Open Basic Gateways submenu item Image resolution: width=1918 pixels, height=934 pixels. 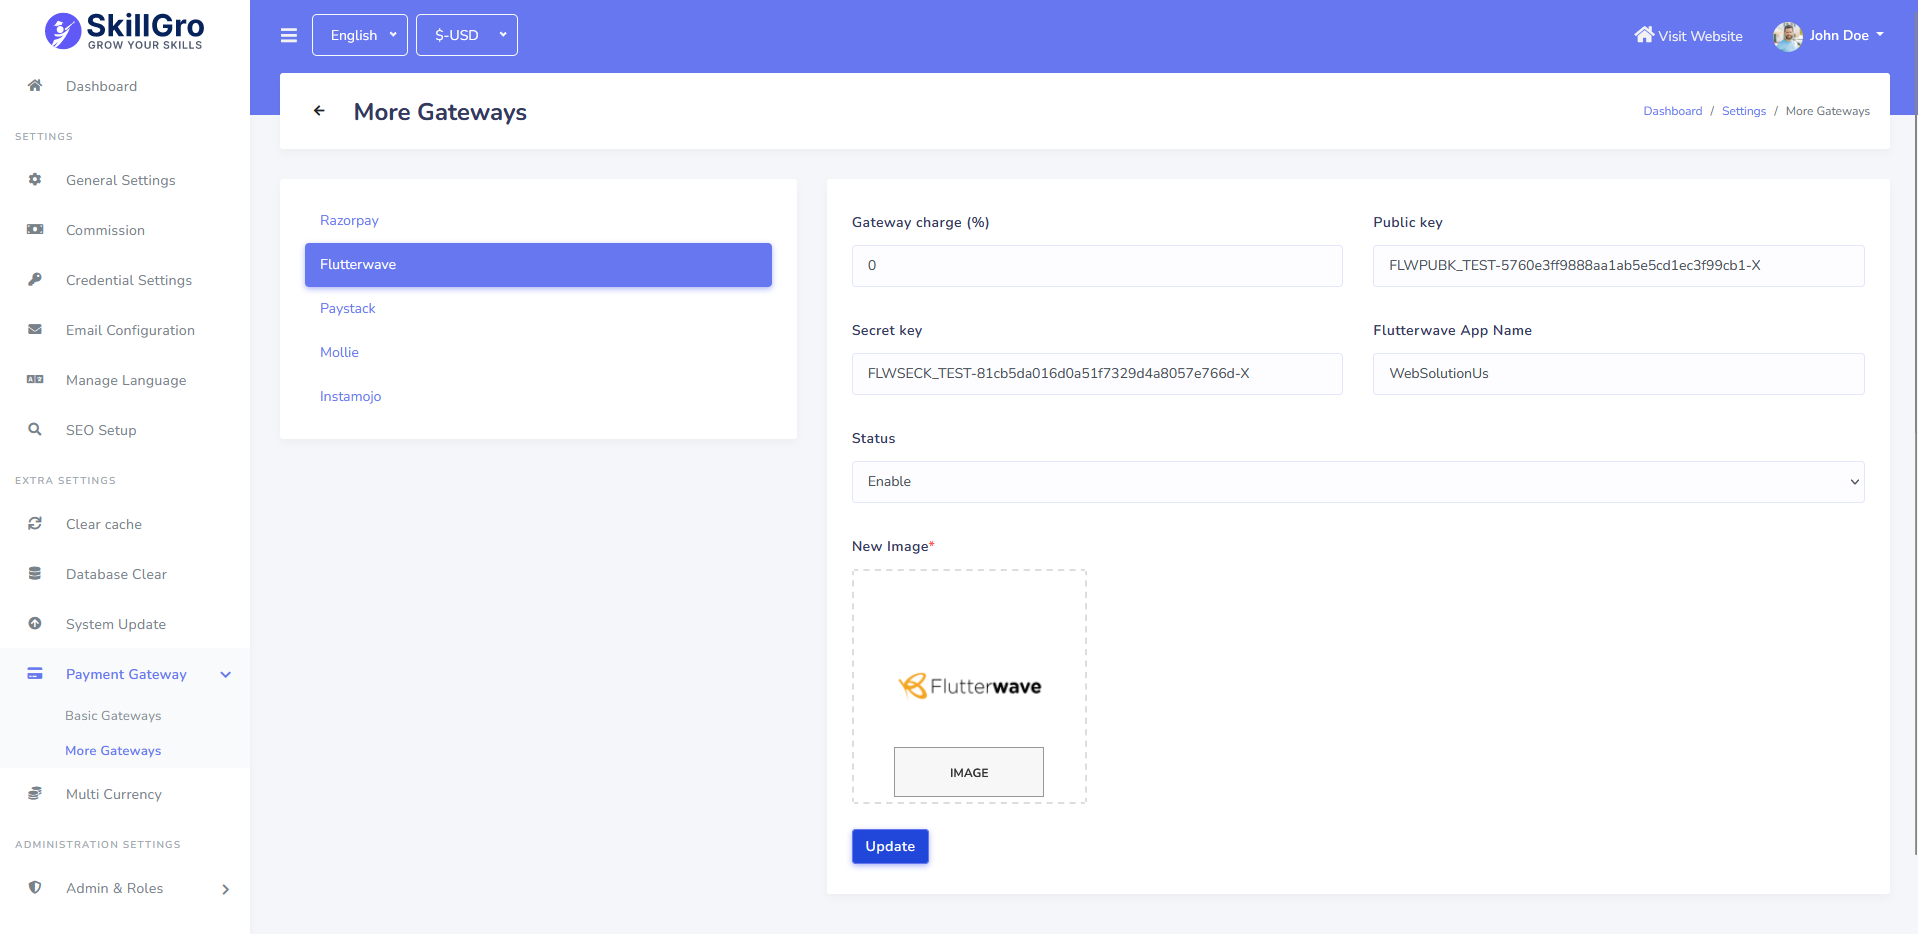pyautogui.click(x=113, y=716)
